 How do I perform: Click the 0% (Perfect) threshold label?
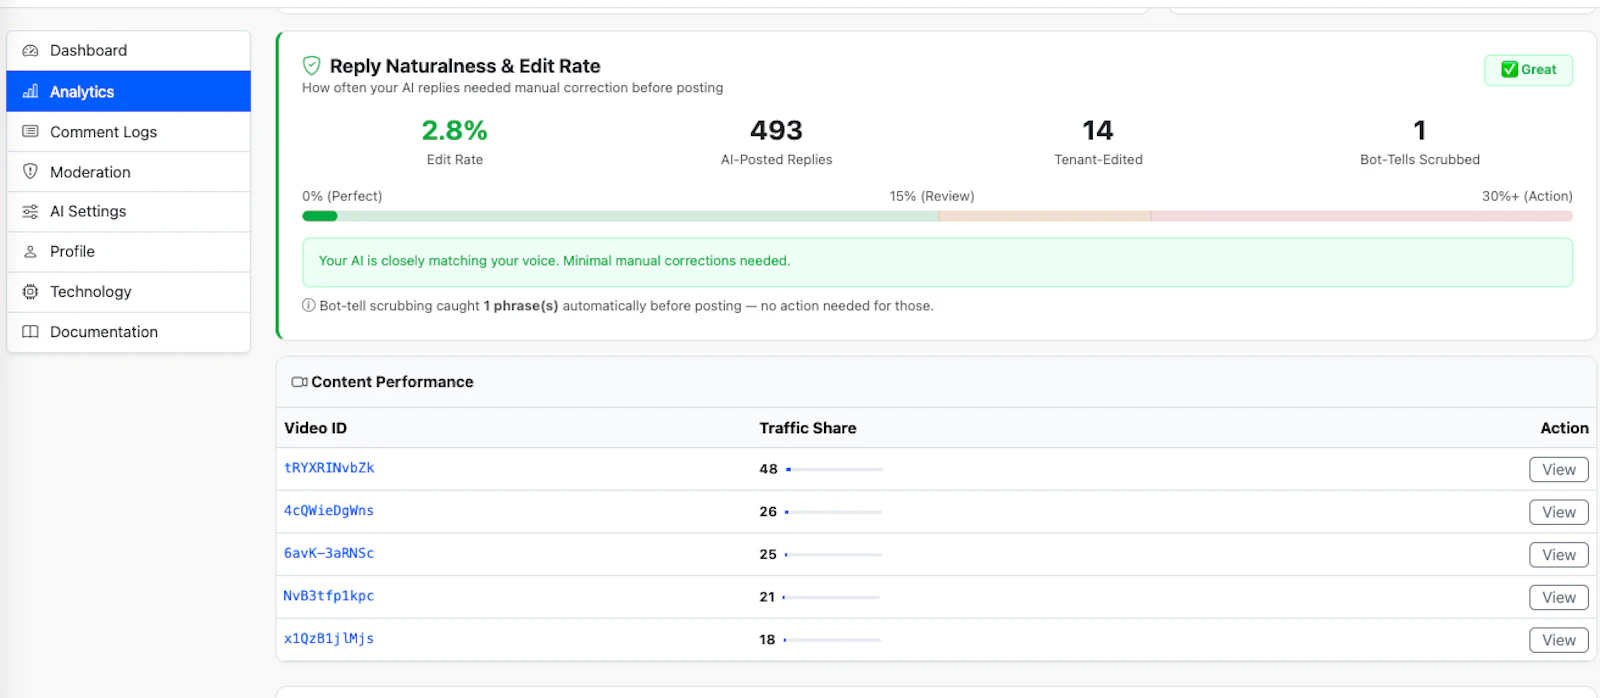click(x=342, y=196)
